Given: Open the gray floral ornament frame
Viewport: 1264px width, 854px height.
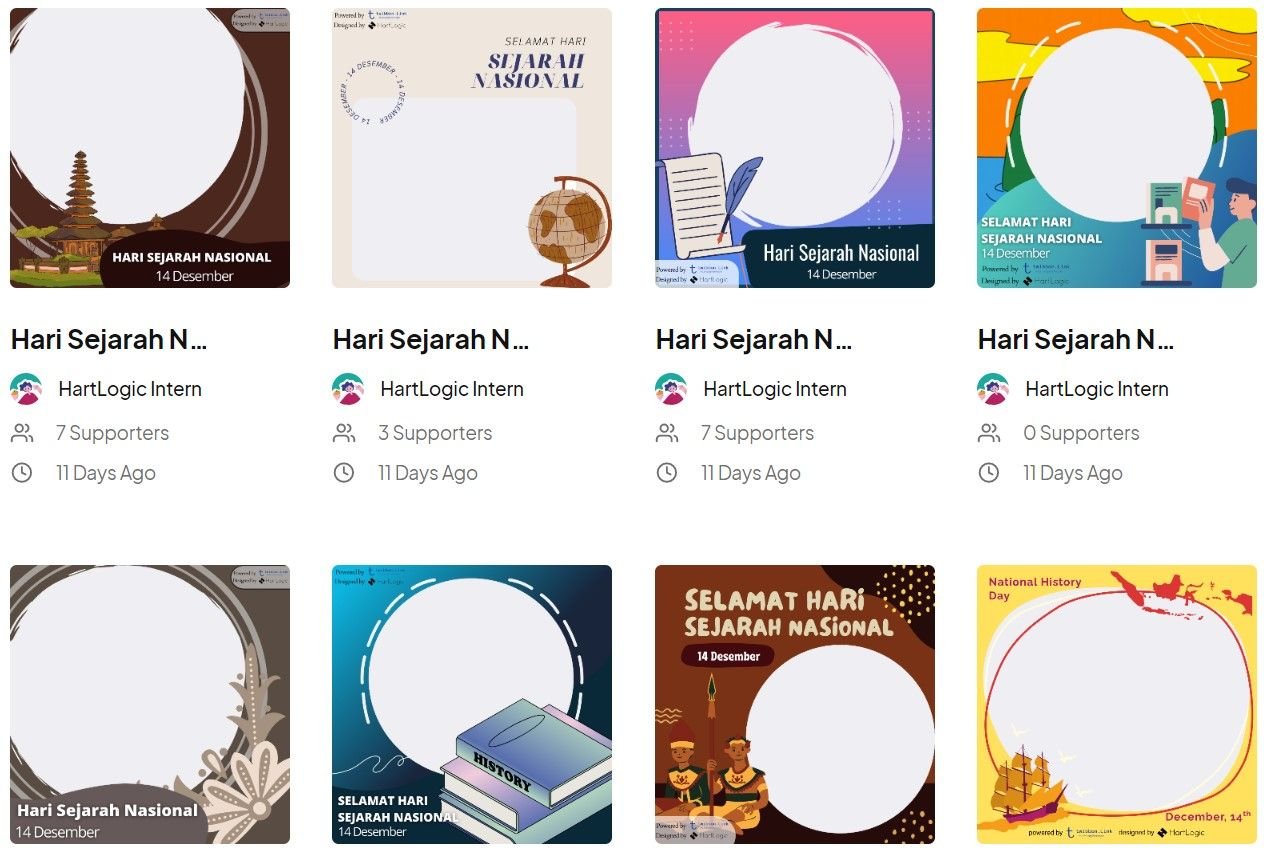Looking at the screenshot, I should 150,704.
